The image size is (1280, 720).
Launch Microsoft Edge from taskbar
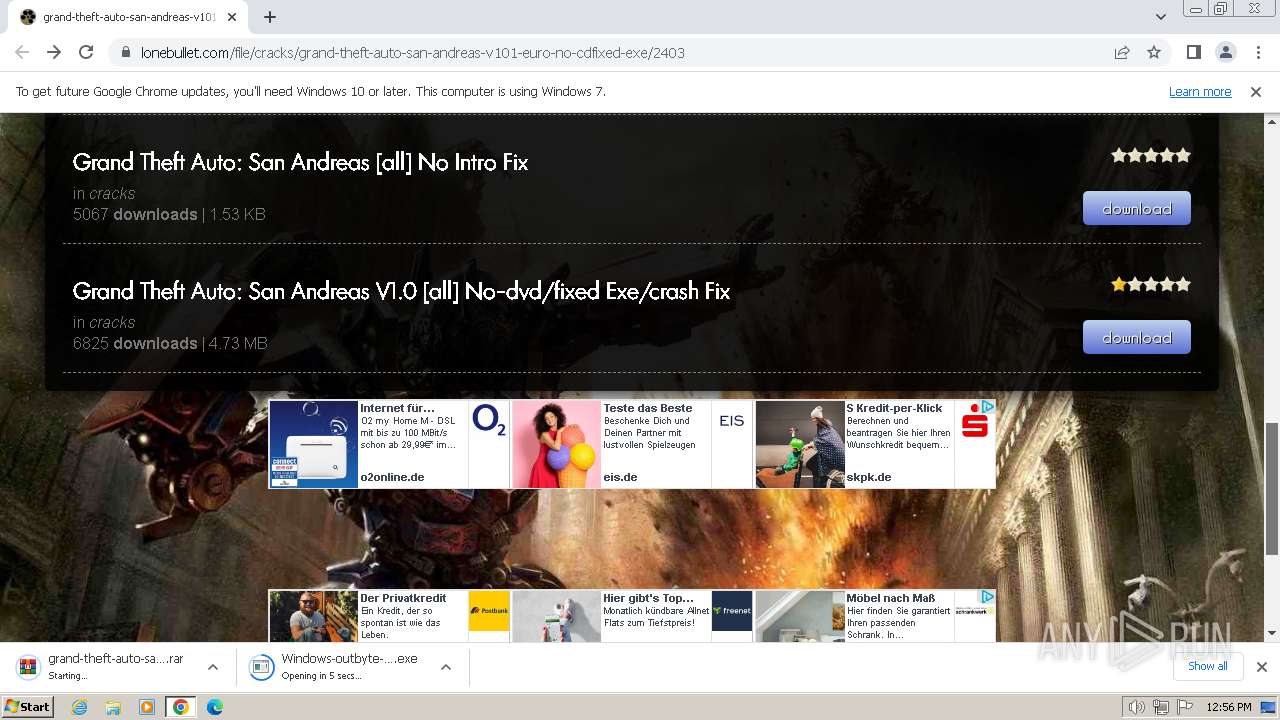coord(215,707)
